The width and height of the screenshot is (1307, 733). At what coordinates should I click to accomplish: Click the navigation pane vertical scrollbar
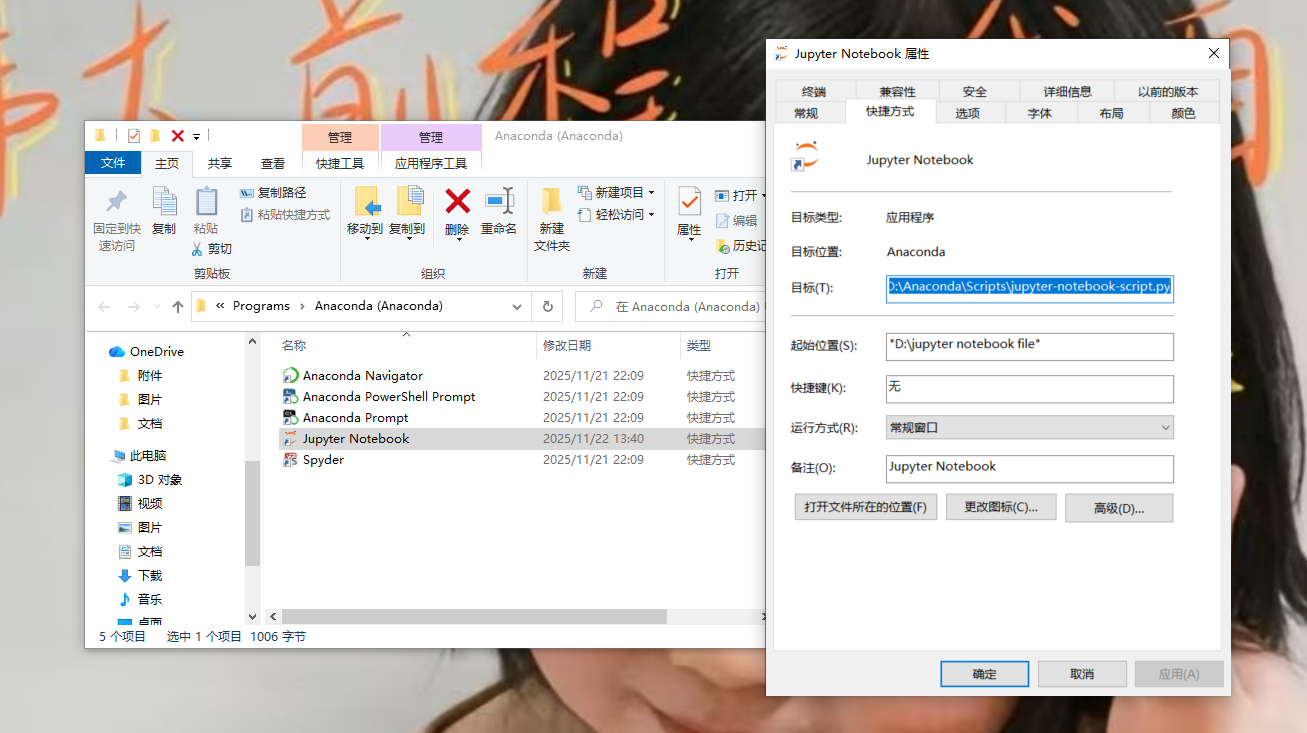point(252,512)
